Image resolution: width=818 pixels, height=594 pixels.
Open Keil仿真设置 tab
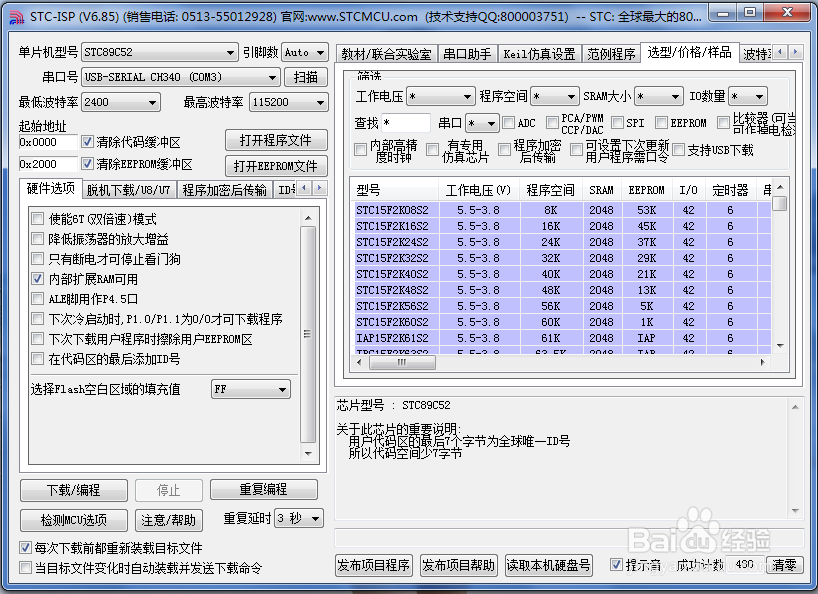click(539, 54)
